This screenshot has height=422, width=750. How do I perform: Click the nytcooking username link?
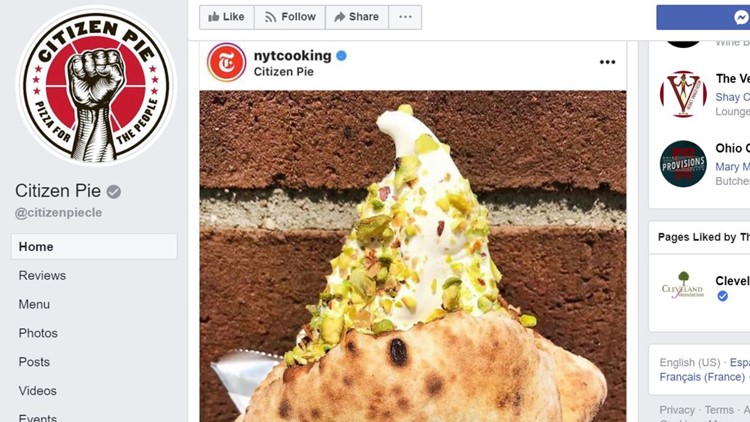tap(292, 56)
